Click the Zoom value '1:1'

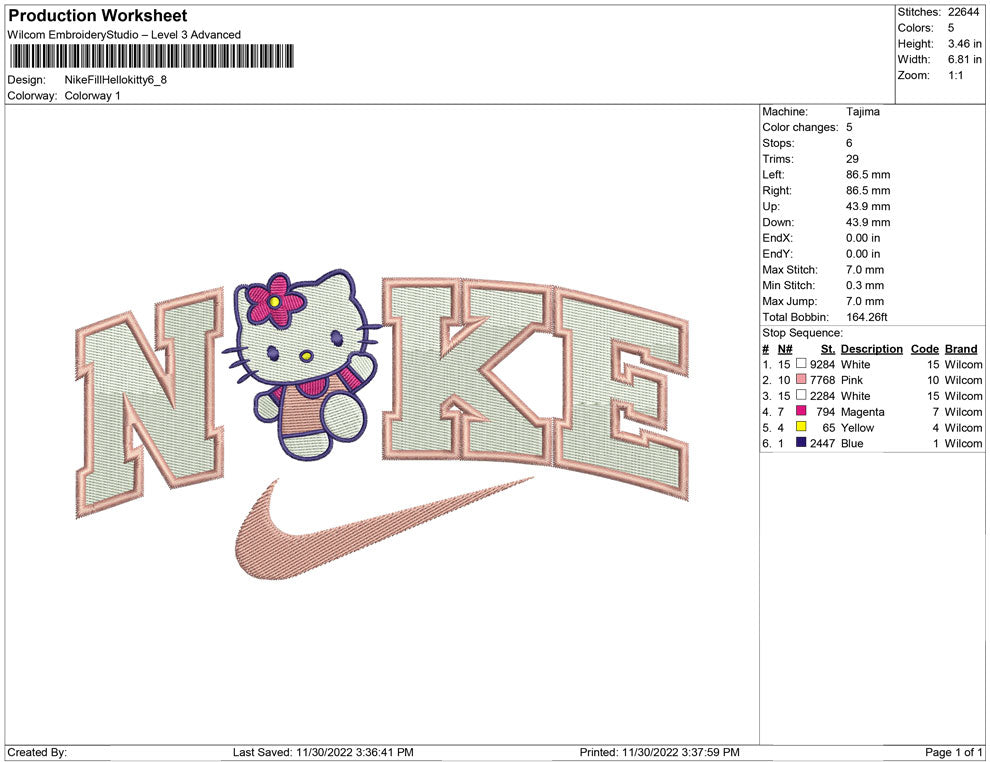955,75
